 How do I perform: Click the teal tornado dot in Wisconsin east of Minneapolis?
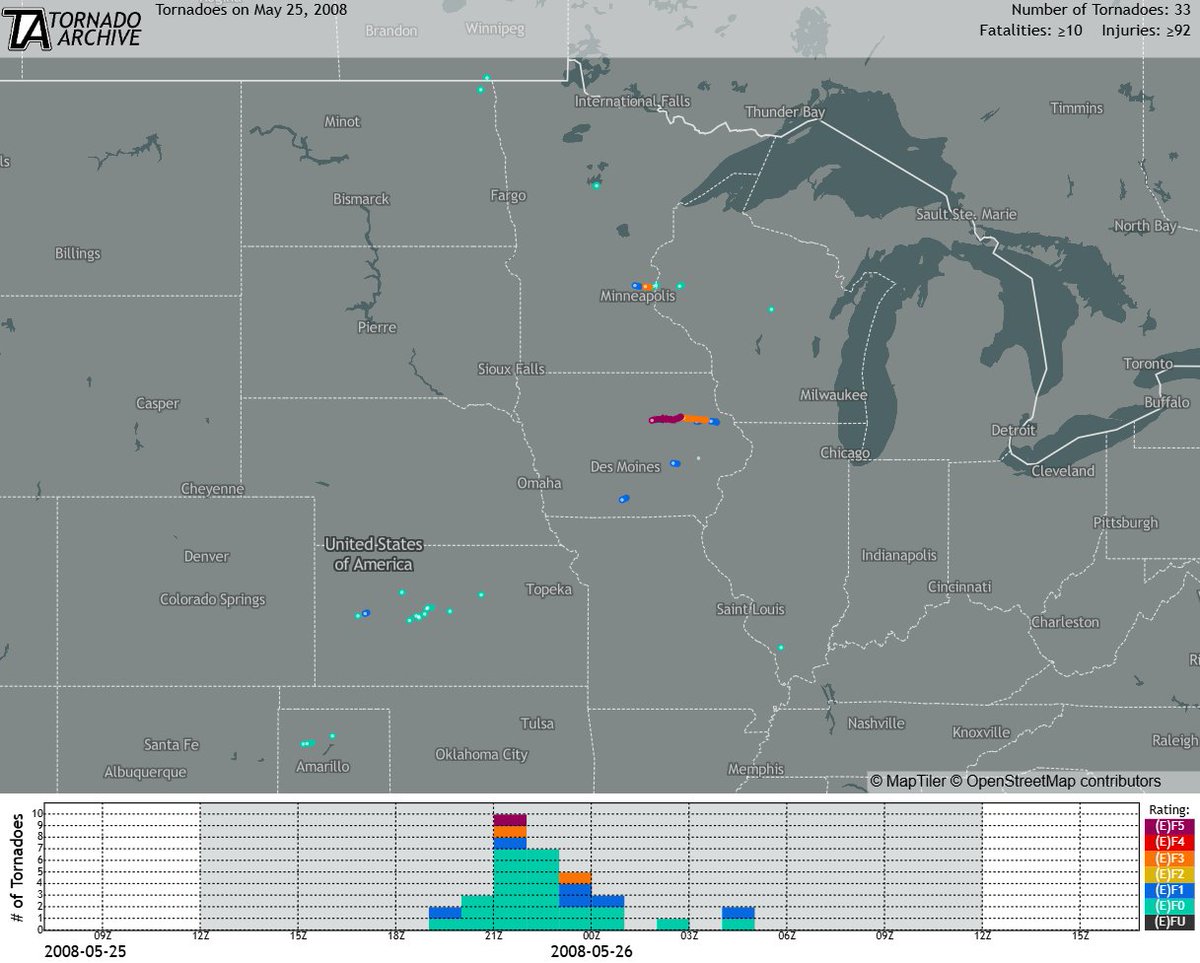770,310
